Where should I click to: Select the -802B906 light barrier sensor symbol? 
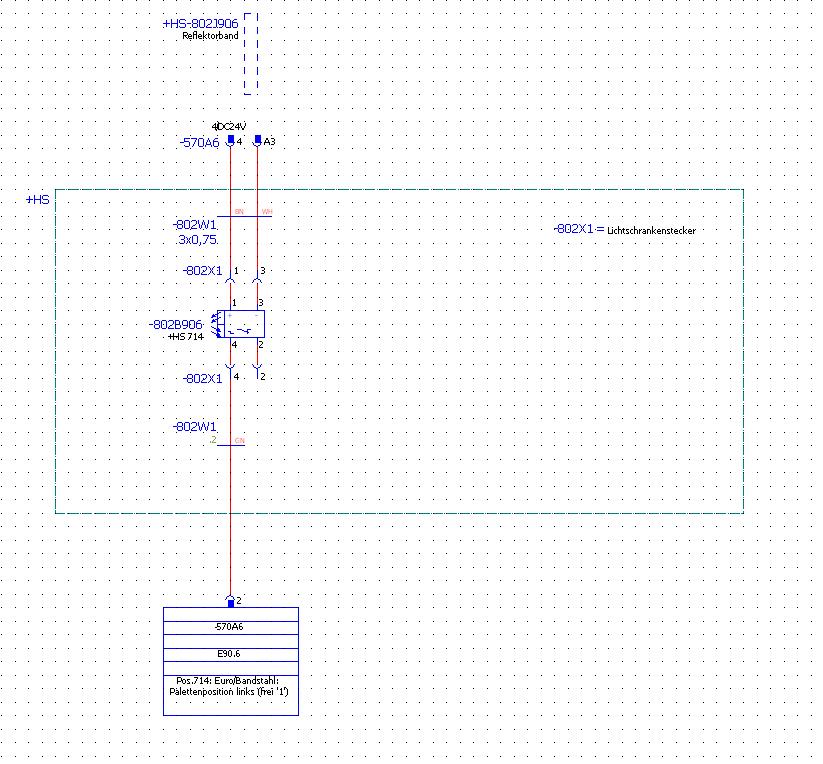point(242,326)
